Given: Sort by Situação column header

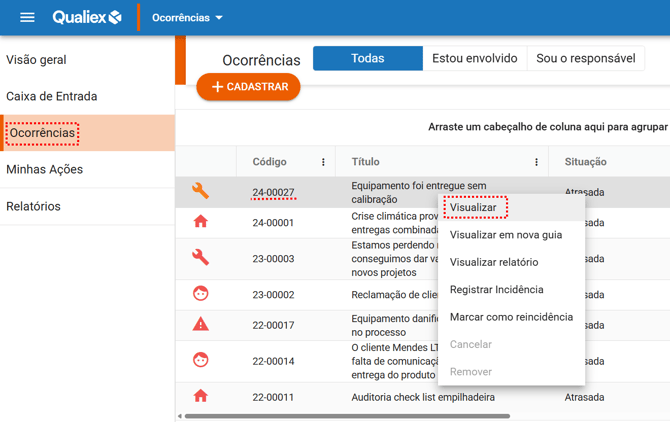Looking at the screenshot, I should click(585, 162).
